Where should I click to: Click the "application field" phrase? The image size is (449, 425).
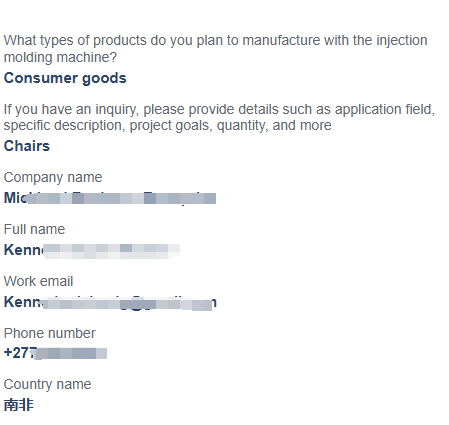(385, 109)
